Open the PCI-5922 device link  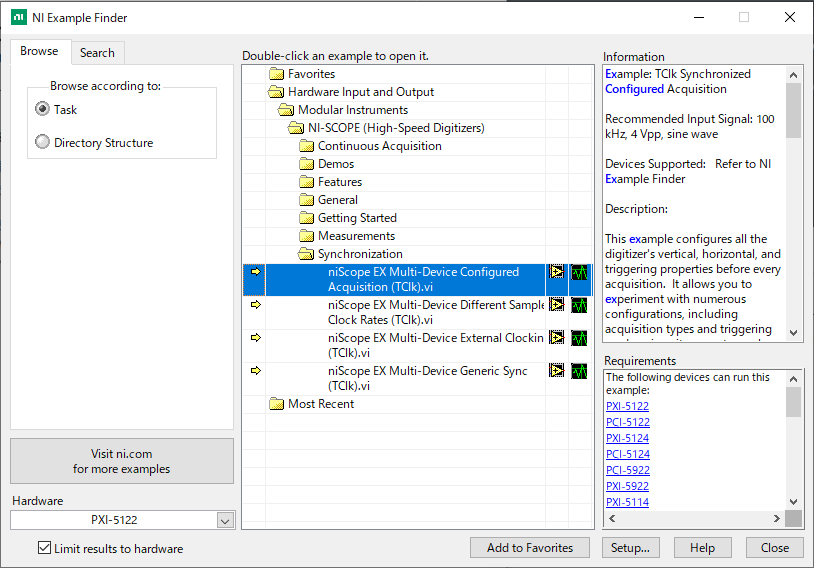[627, 470]
